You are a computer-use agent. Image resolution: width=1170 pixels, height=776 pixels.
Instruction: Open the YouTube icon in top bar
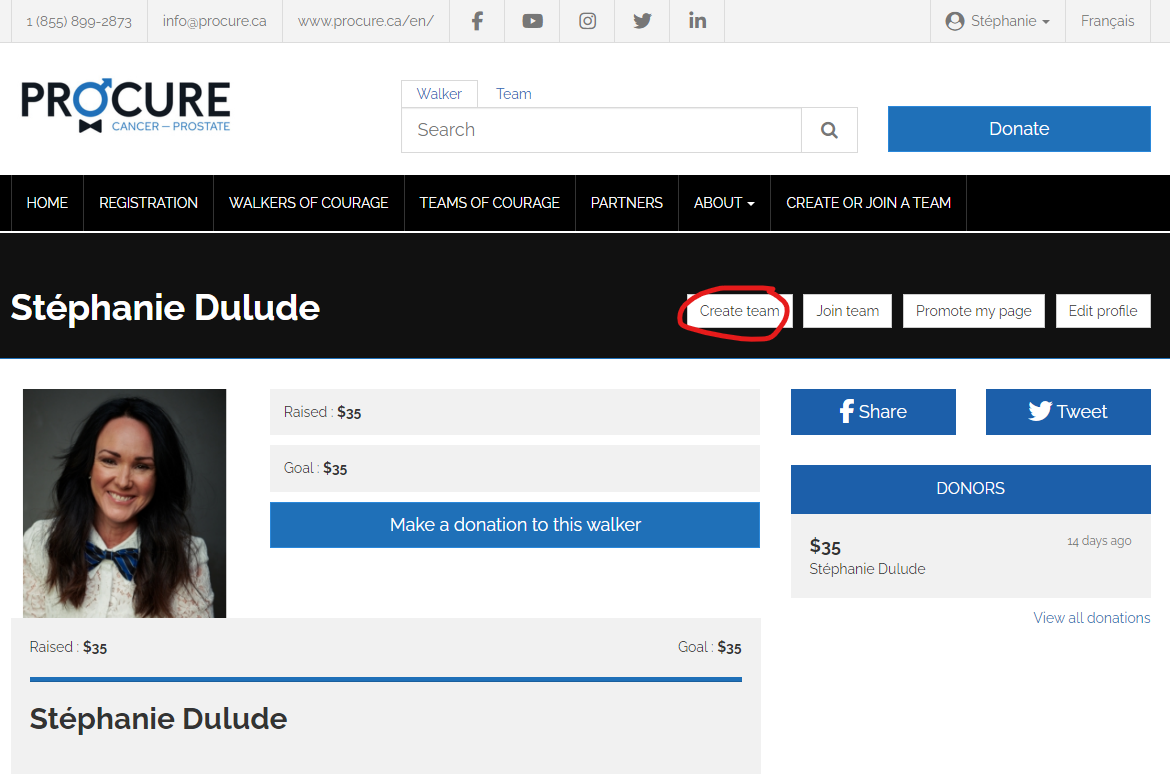tap(532, 21)
